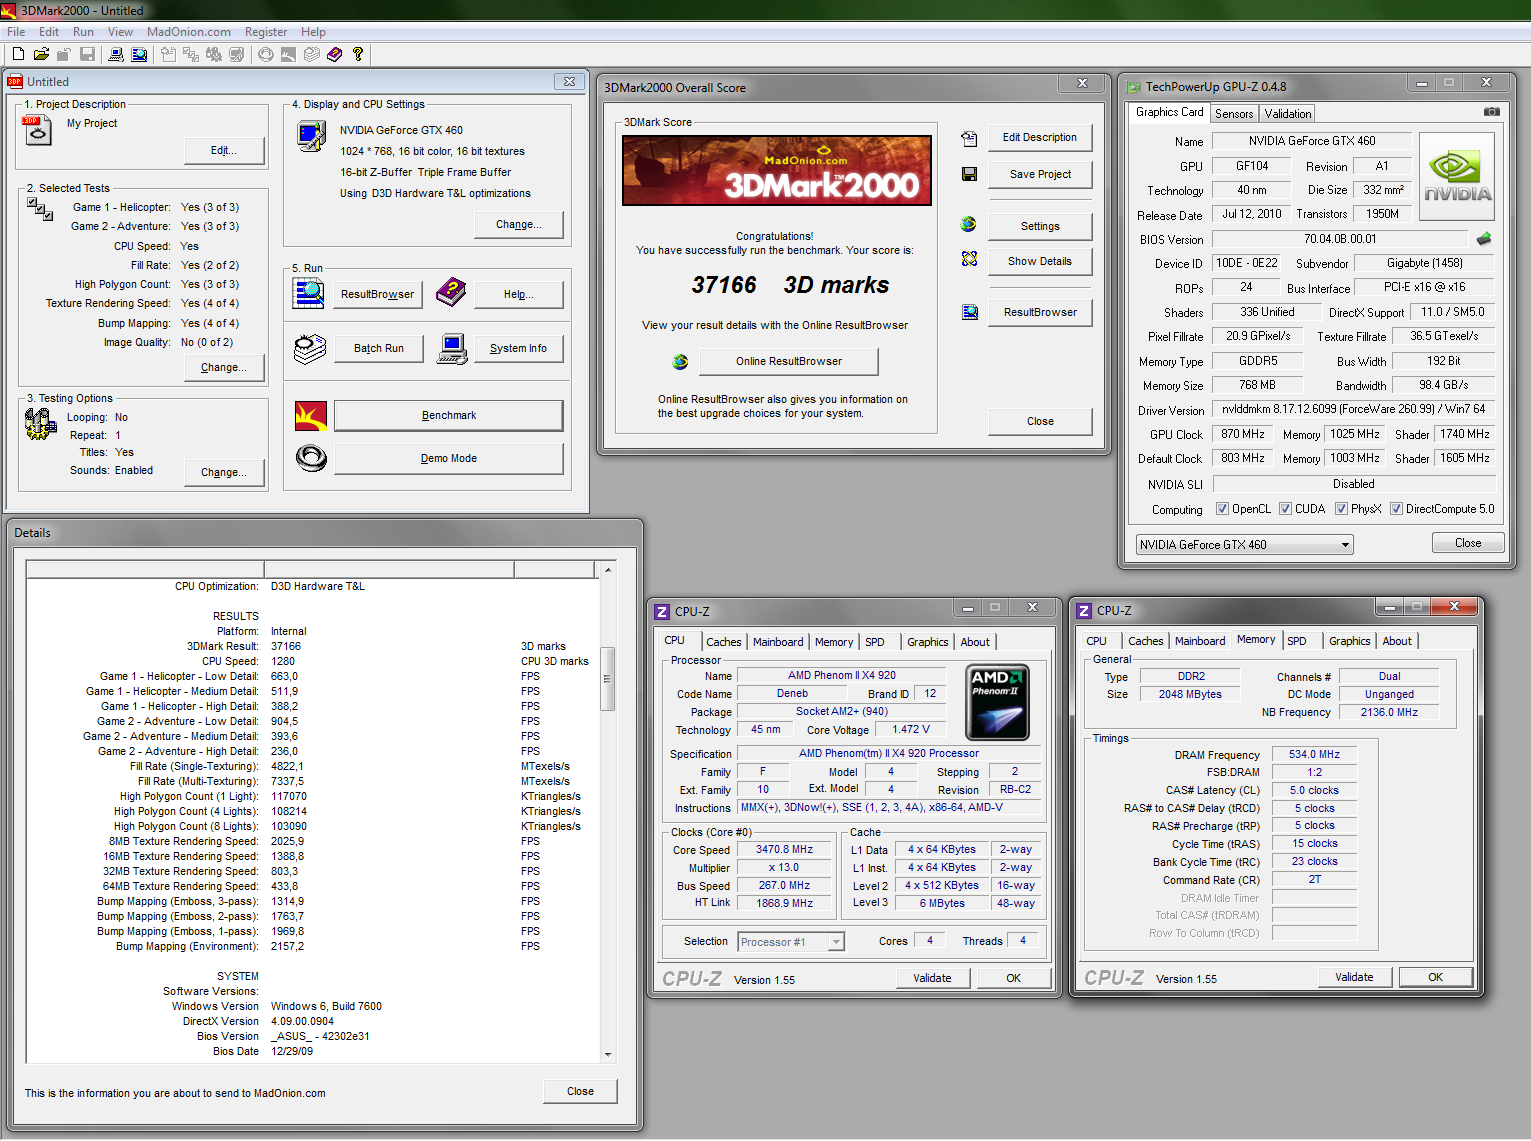
Task: Click the Open project folder toolbar icon
Action: pyautogui.click(x=41, y=54)
